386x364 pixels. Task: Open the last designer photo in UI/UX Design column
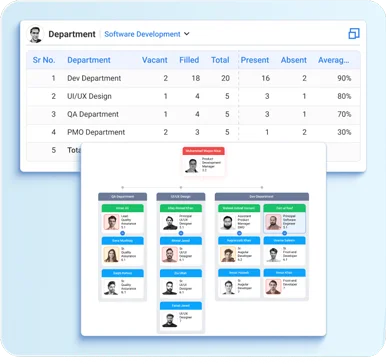coord(170,320)
